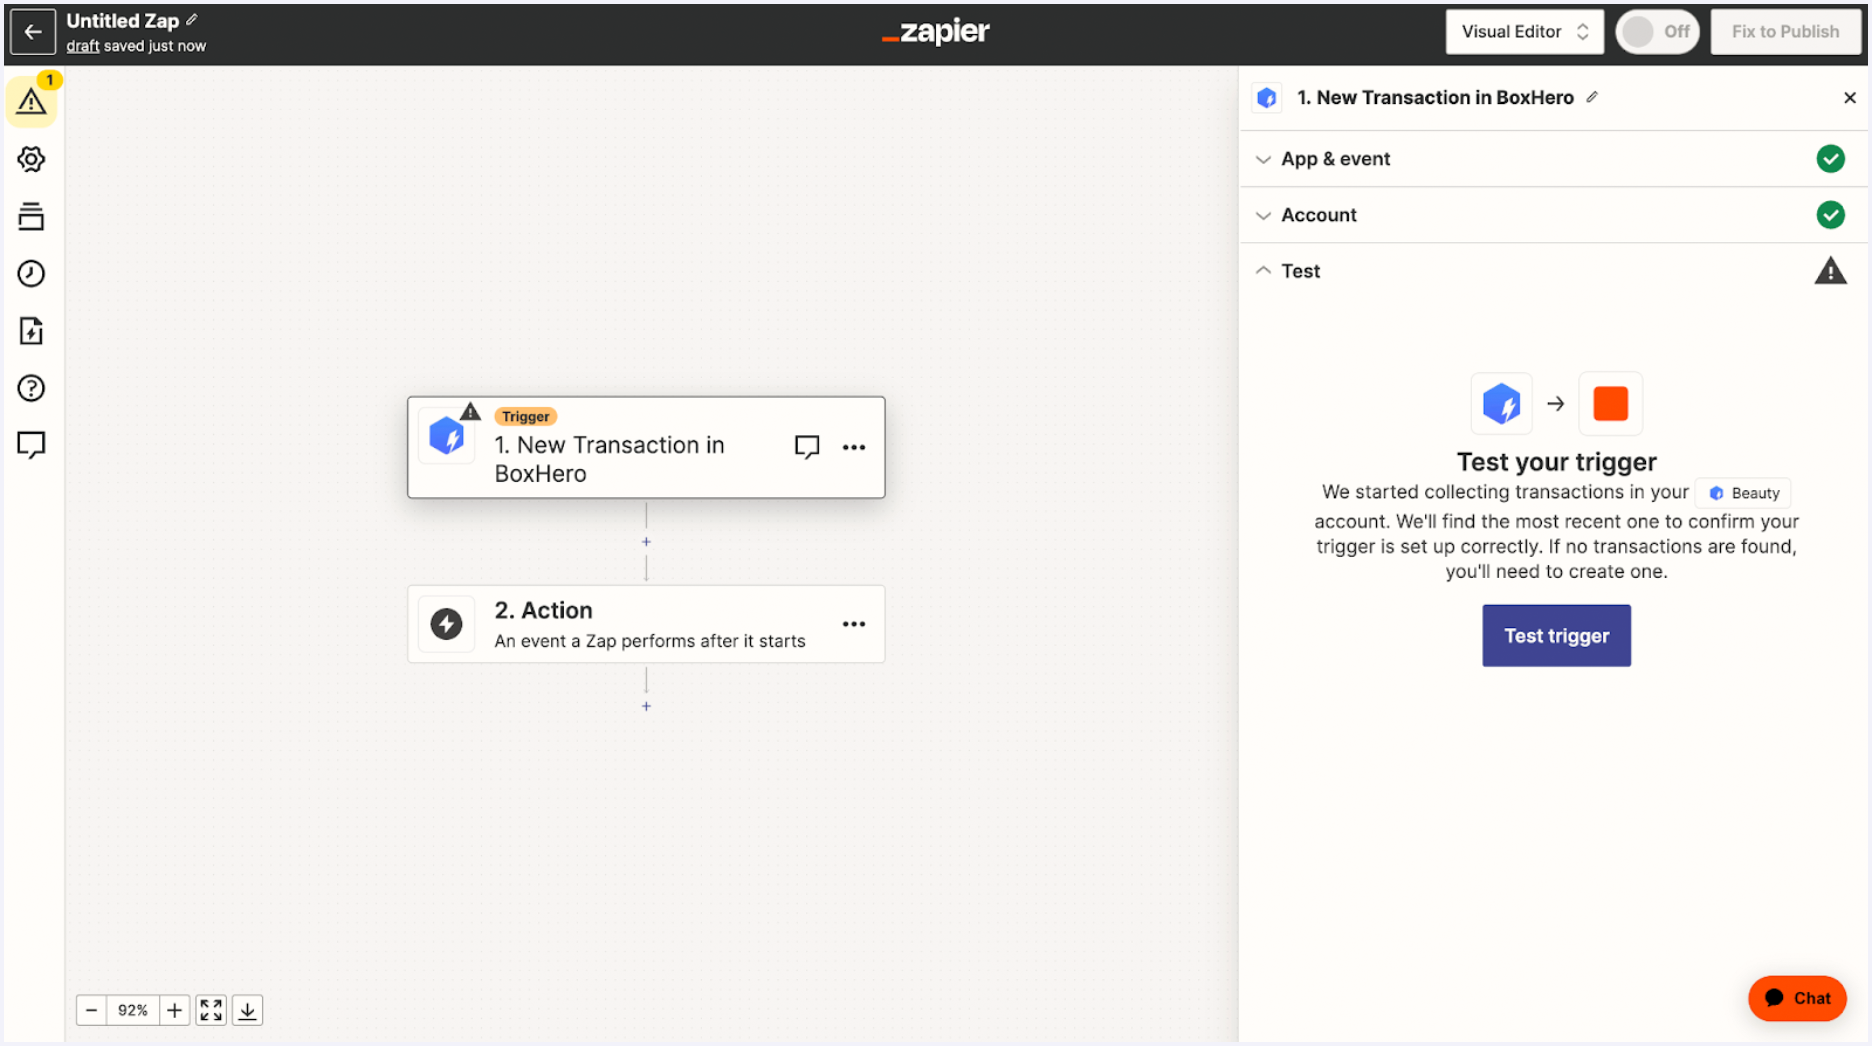Open the notes comment icon on trigger step
Image resolution: width=1872 pixels, height=1046 pixels.
pos(806,447)
